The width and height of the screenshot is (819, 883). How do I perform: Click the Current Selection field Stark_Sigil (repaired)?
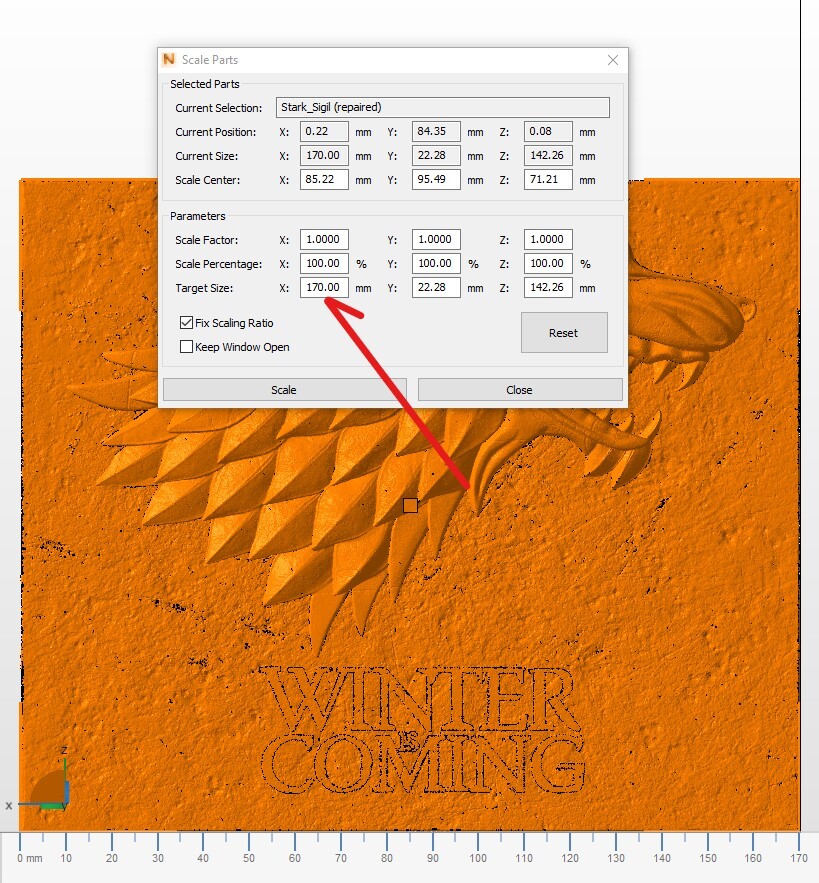click(443, 107)
